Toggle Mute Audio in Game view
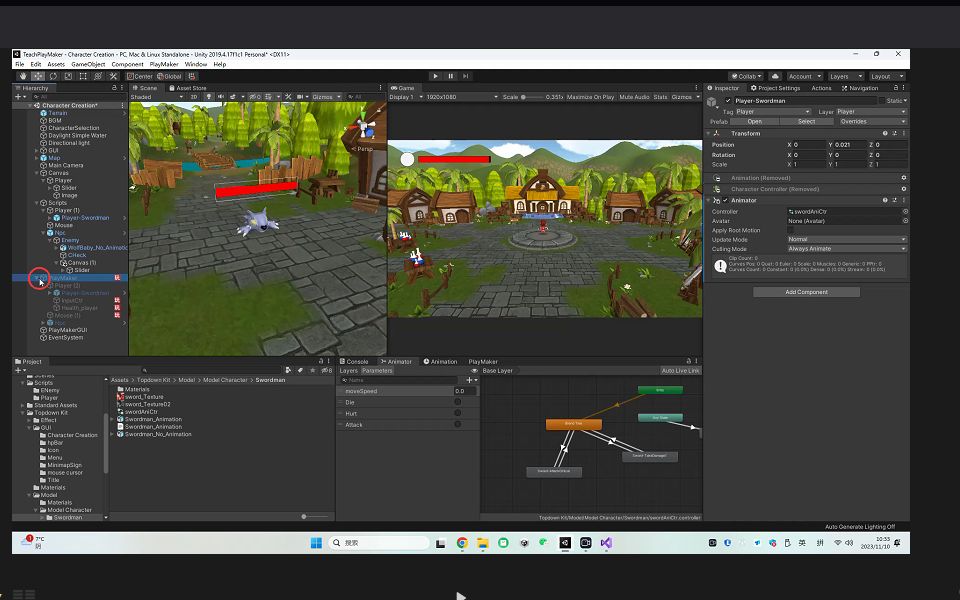 point(634,97)
